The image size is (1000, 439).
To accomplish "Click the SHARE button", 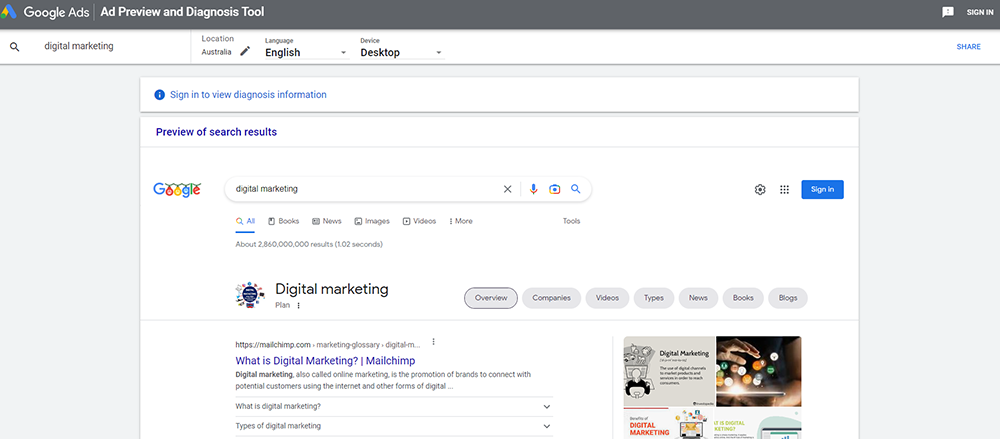I will [x=969, y=47].
